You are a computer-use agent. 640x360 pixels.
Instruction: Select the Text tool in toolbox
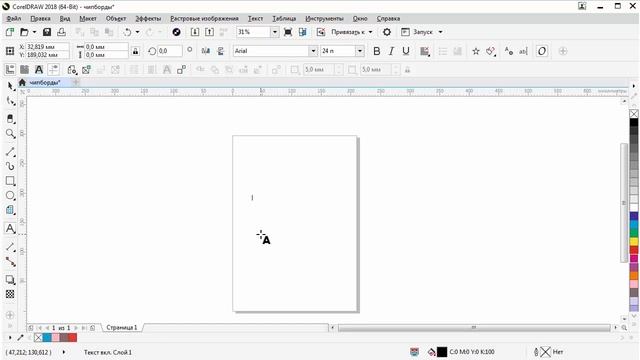[11, 229]
